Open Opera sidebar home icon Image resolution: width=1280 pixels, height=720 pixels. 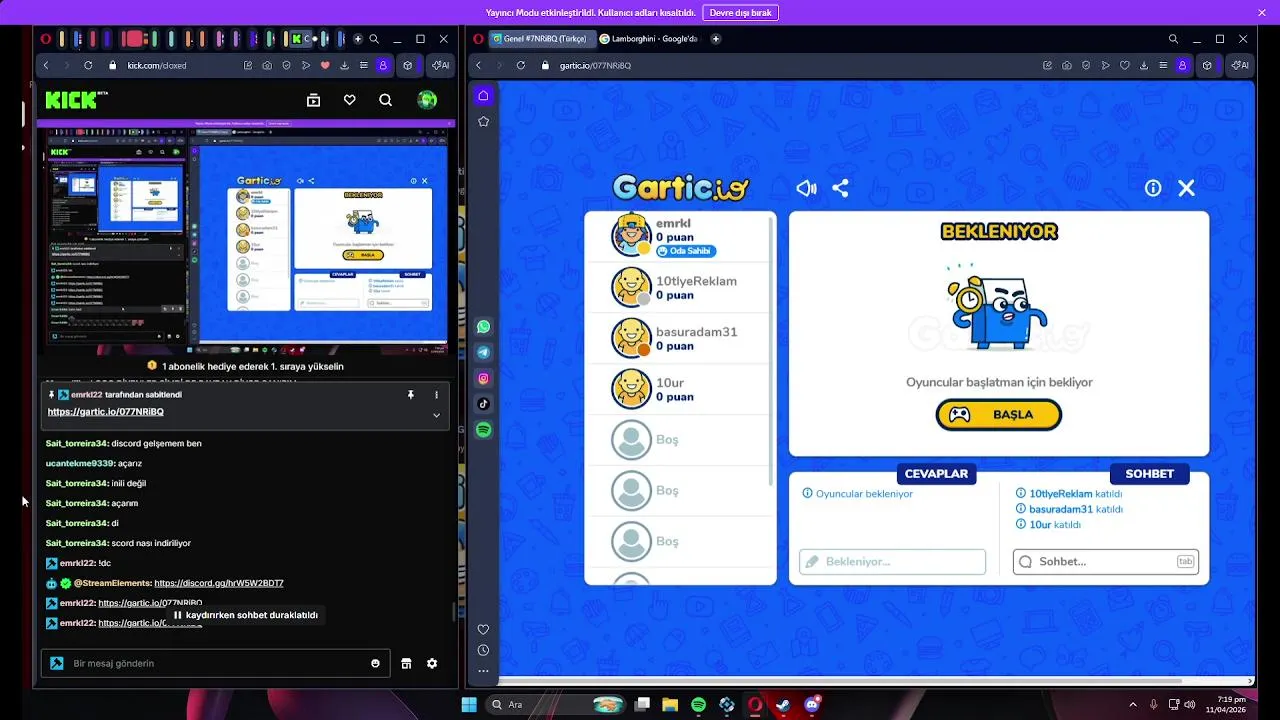coord(483,95)
